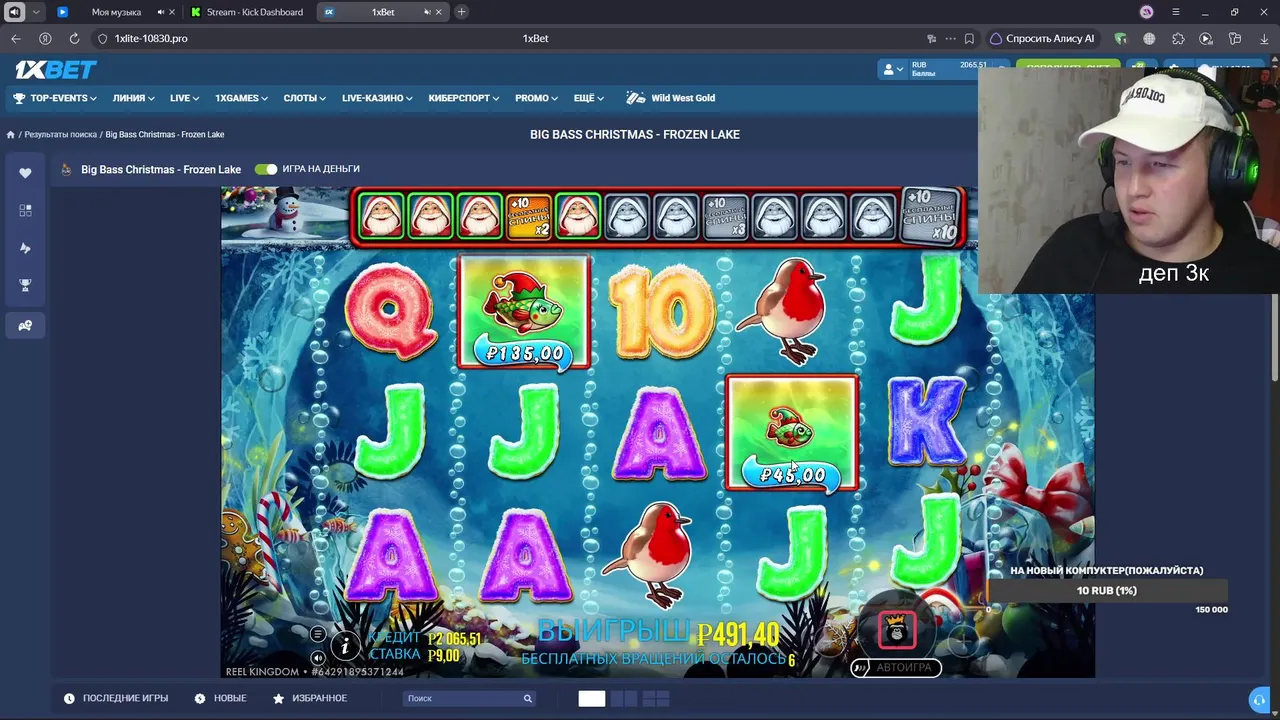1280x720 pixels.
Task: Switch to the Моя музыка browser tab
Action: coord(116,12)
